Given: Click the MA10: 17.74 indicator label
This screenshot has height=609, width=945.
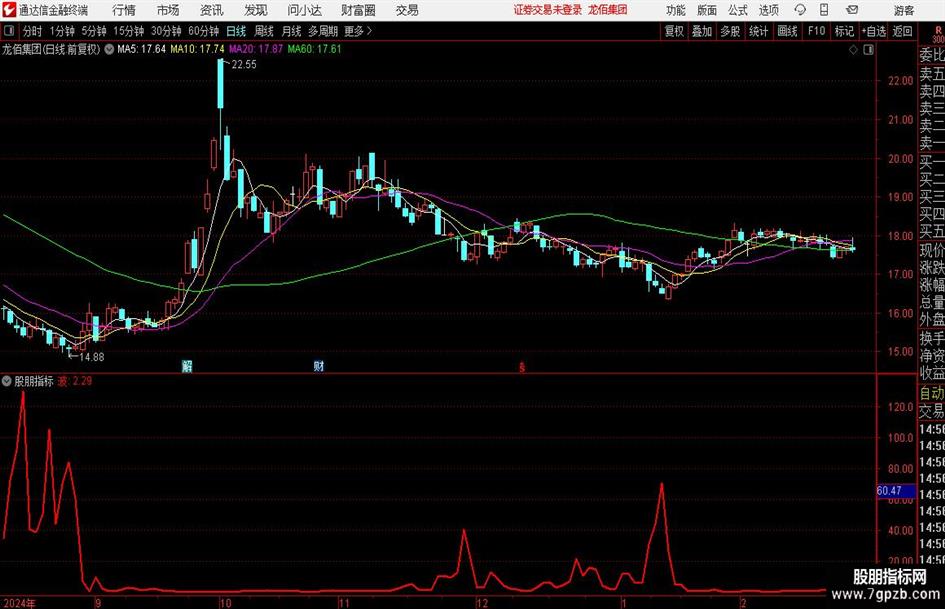Looking at the screenshot, I should [198, 49].
